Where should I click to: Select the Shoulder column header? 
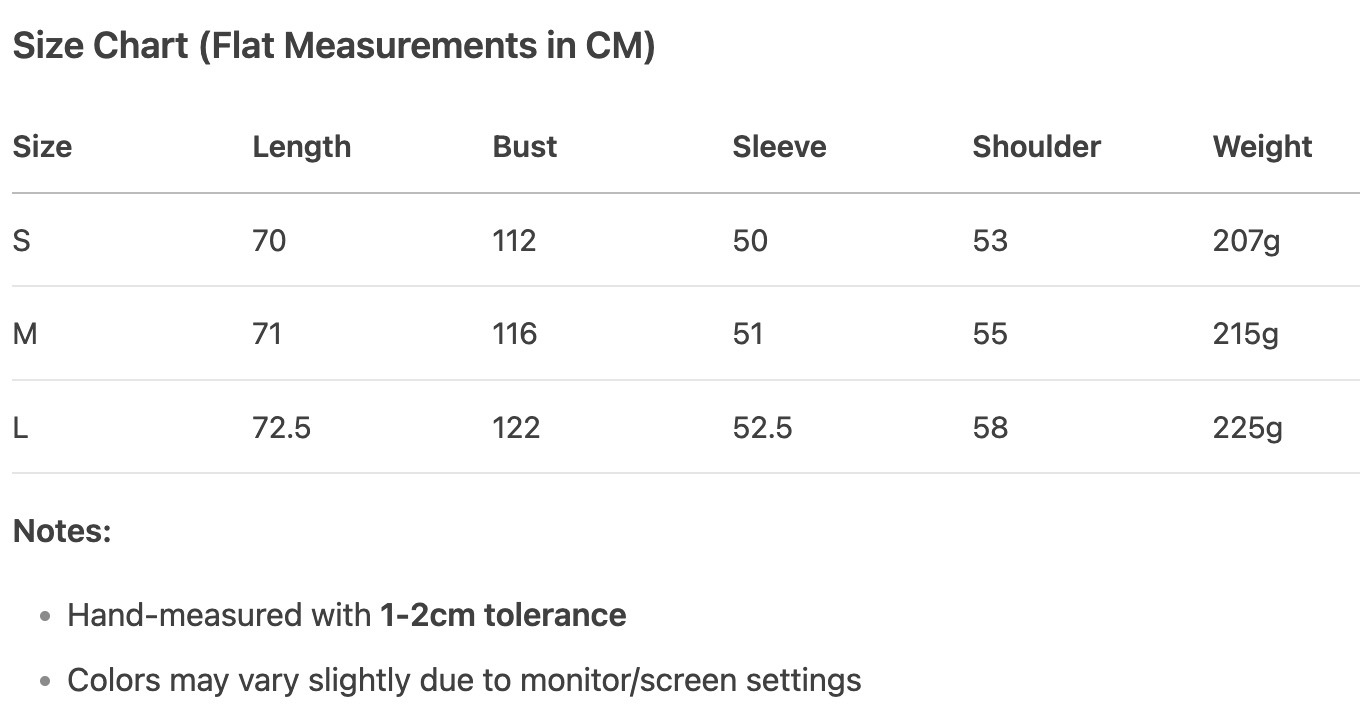tap(1036, 147)
